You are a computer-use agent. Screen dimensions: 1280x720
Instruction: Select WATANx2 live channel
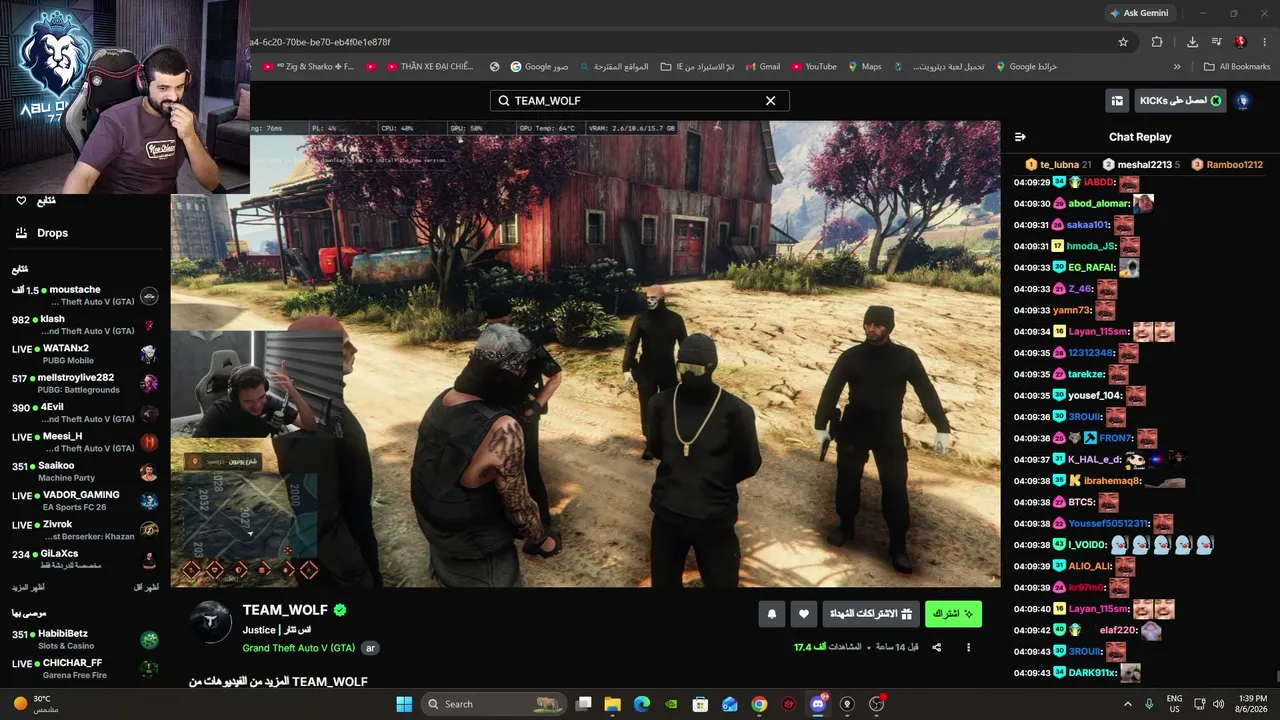[85, 354]
